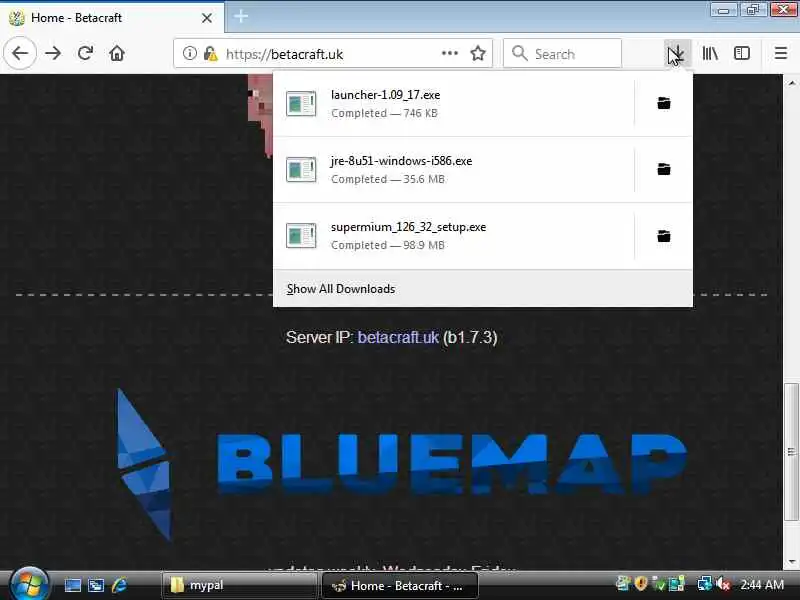Open a new tab with the plus button

click(241, 16)
